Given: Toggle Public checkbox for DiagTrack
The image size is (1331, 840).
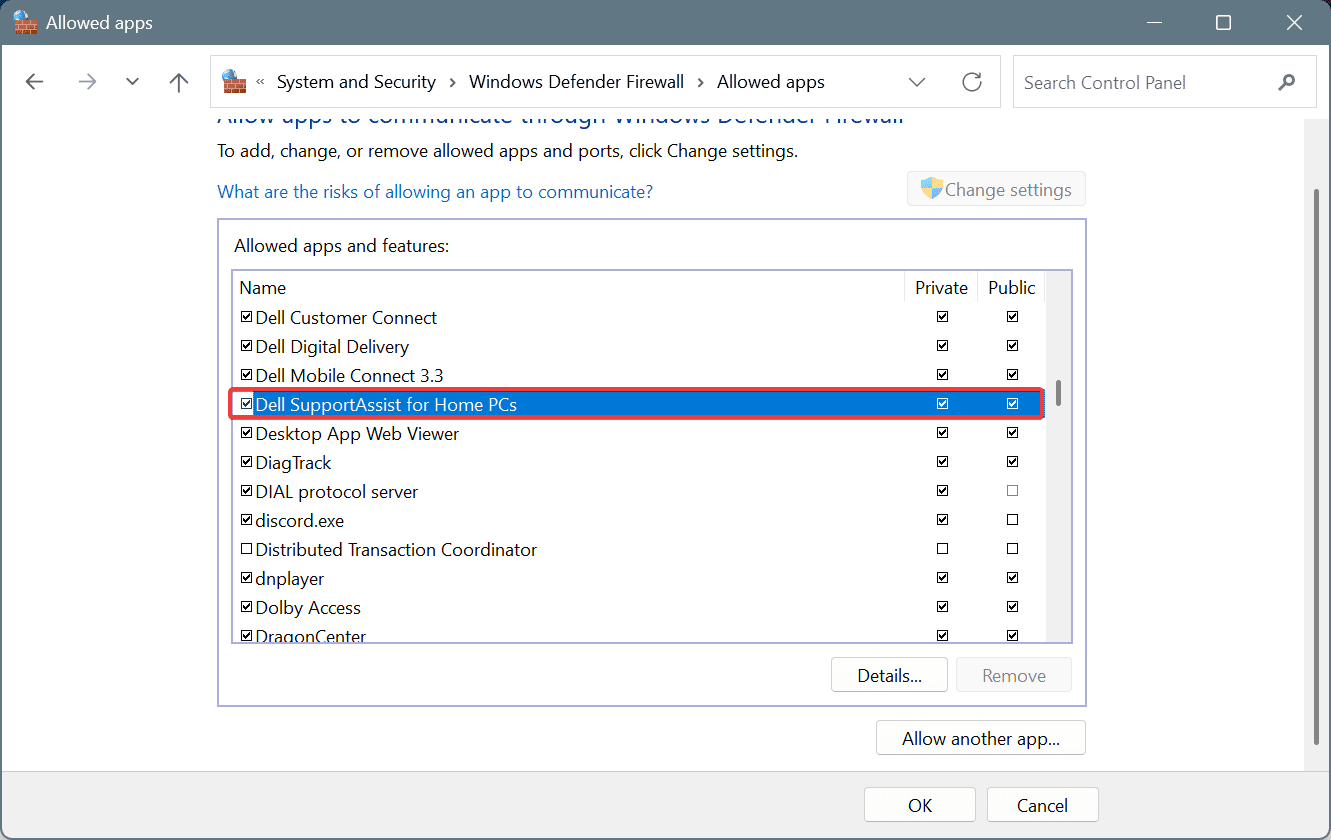Looking at the screenshot, I should [x=1012, y=462].
